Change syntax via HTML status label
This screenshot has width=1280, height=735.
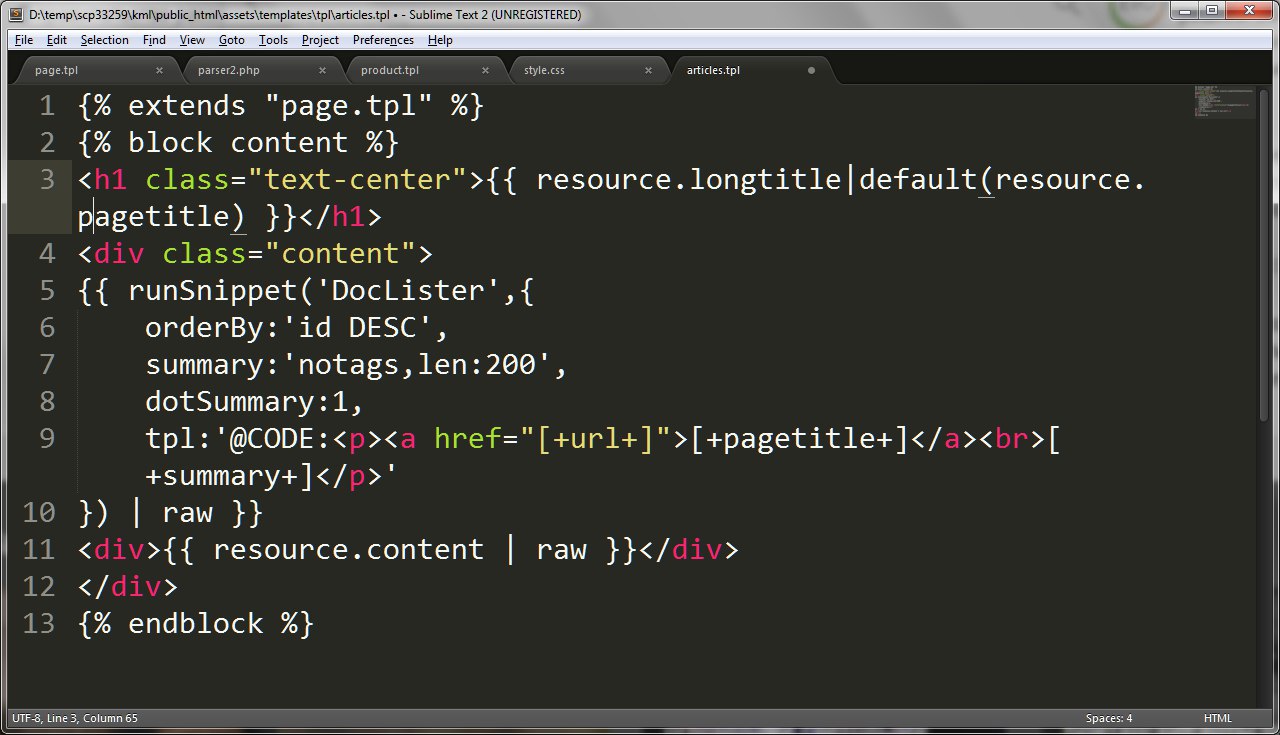coord(1217,718)
